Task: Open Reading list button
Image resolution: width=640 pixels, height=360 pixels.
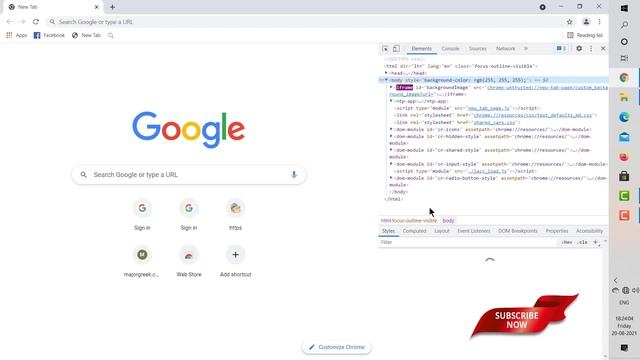Action: pos(585,36)
